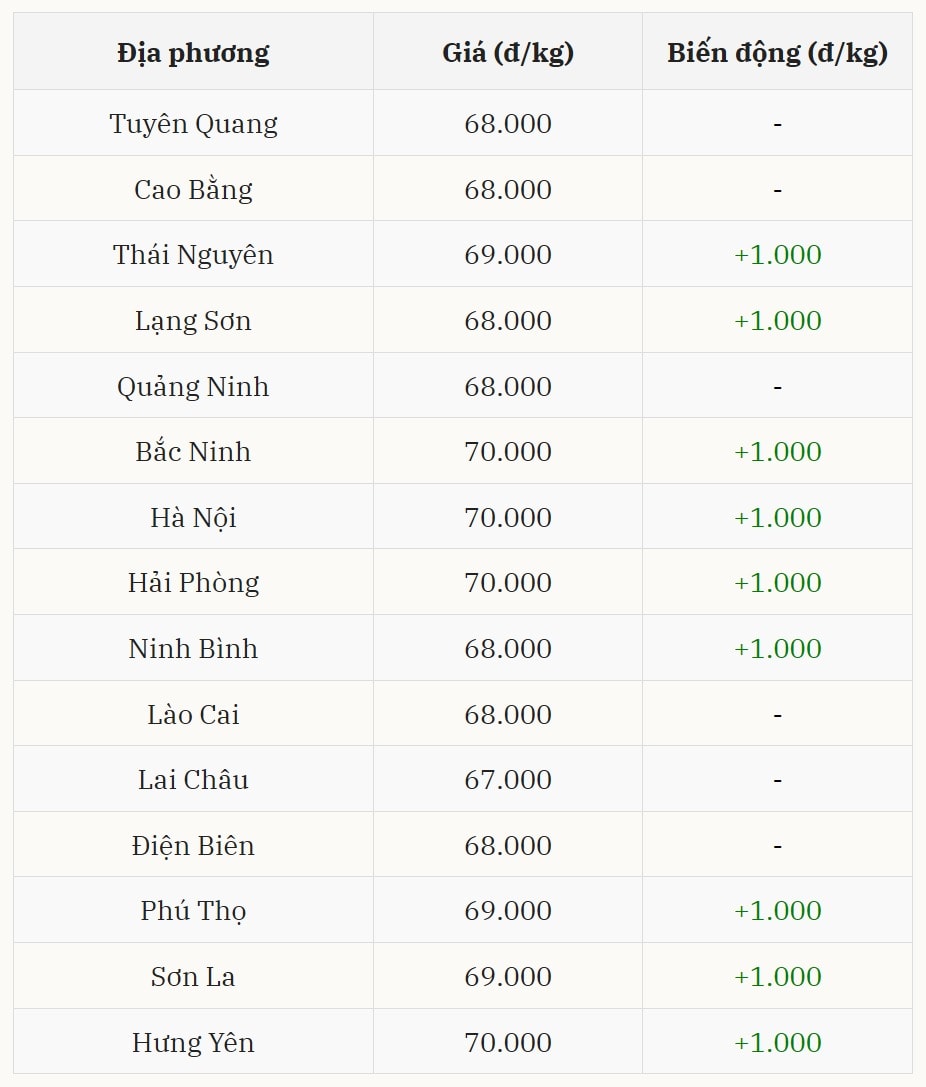Click the Địa phương column header
This screenshot has width=926, height=1087.
click(193, 53)
